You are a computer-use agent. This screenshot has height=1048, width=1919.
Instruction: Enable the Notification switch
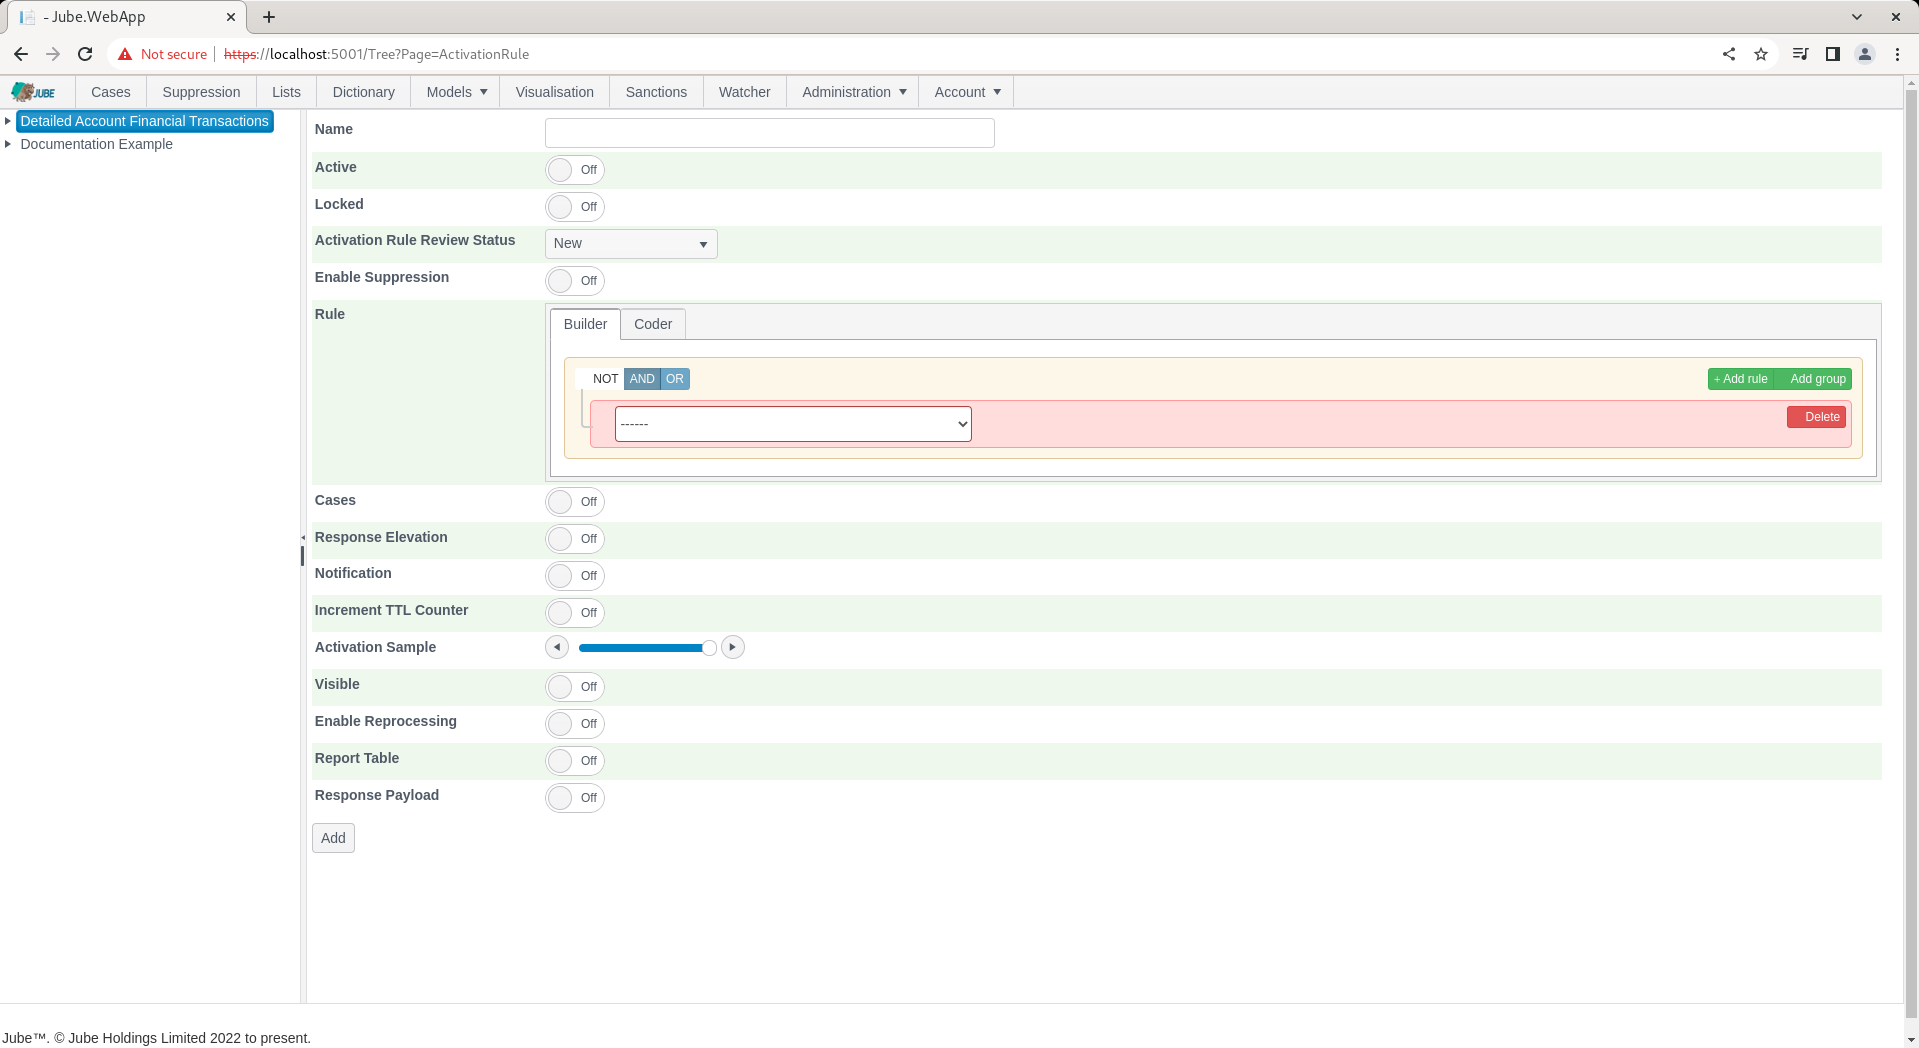[575, 576]
